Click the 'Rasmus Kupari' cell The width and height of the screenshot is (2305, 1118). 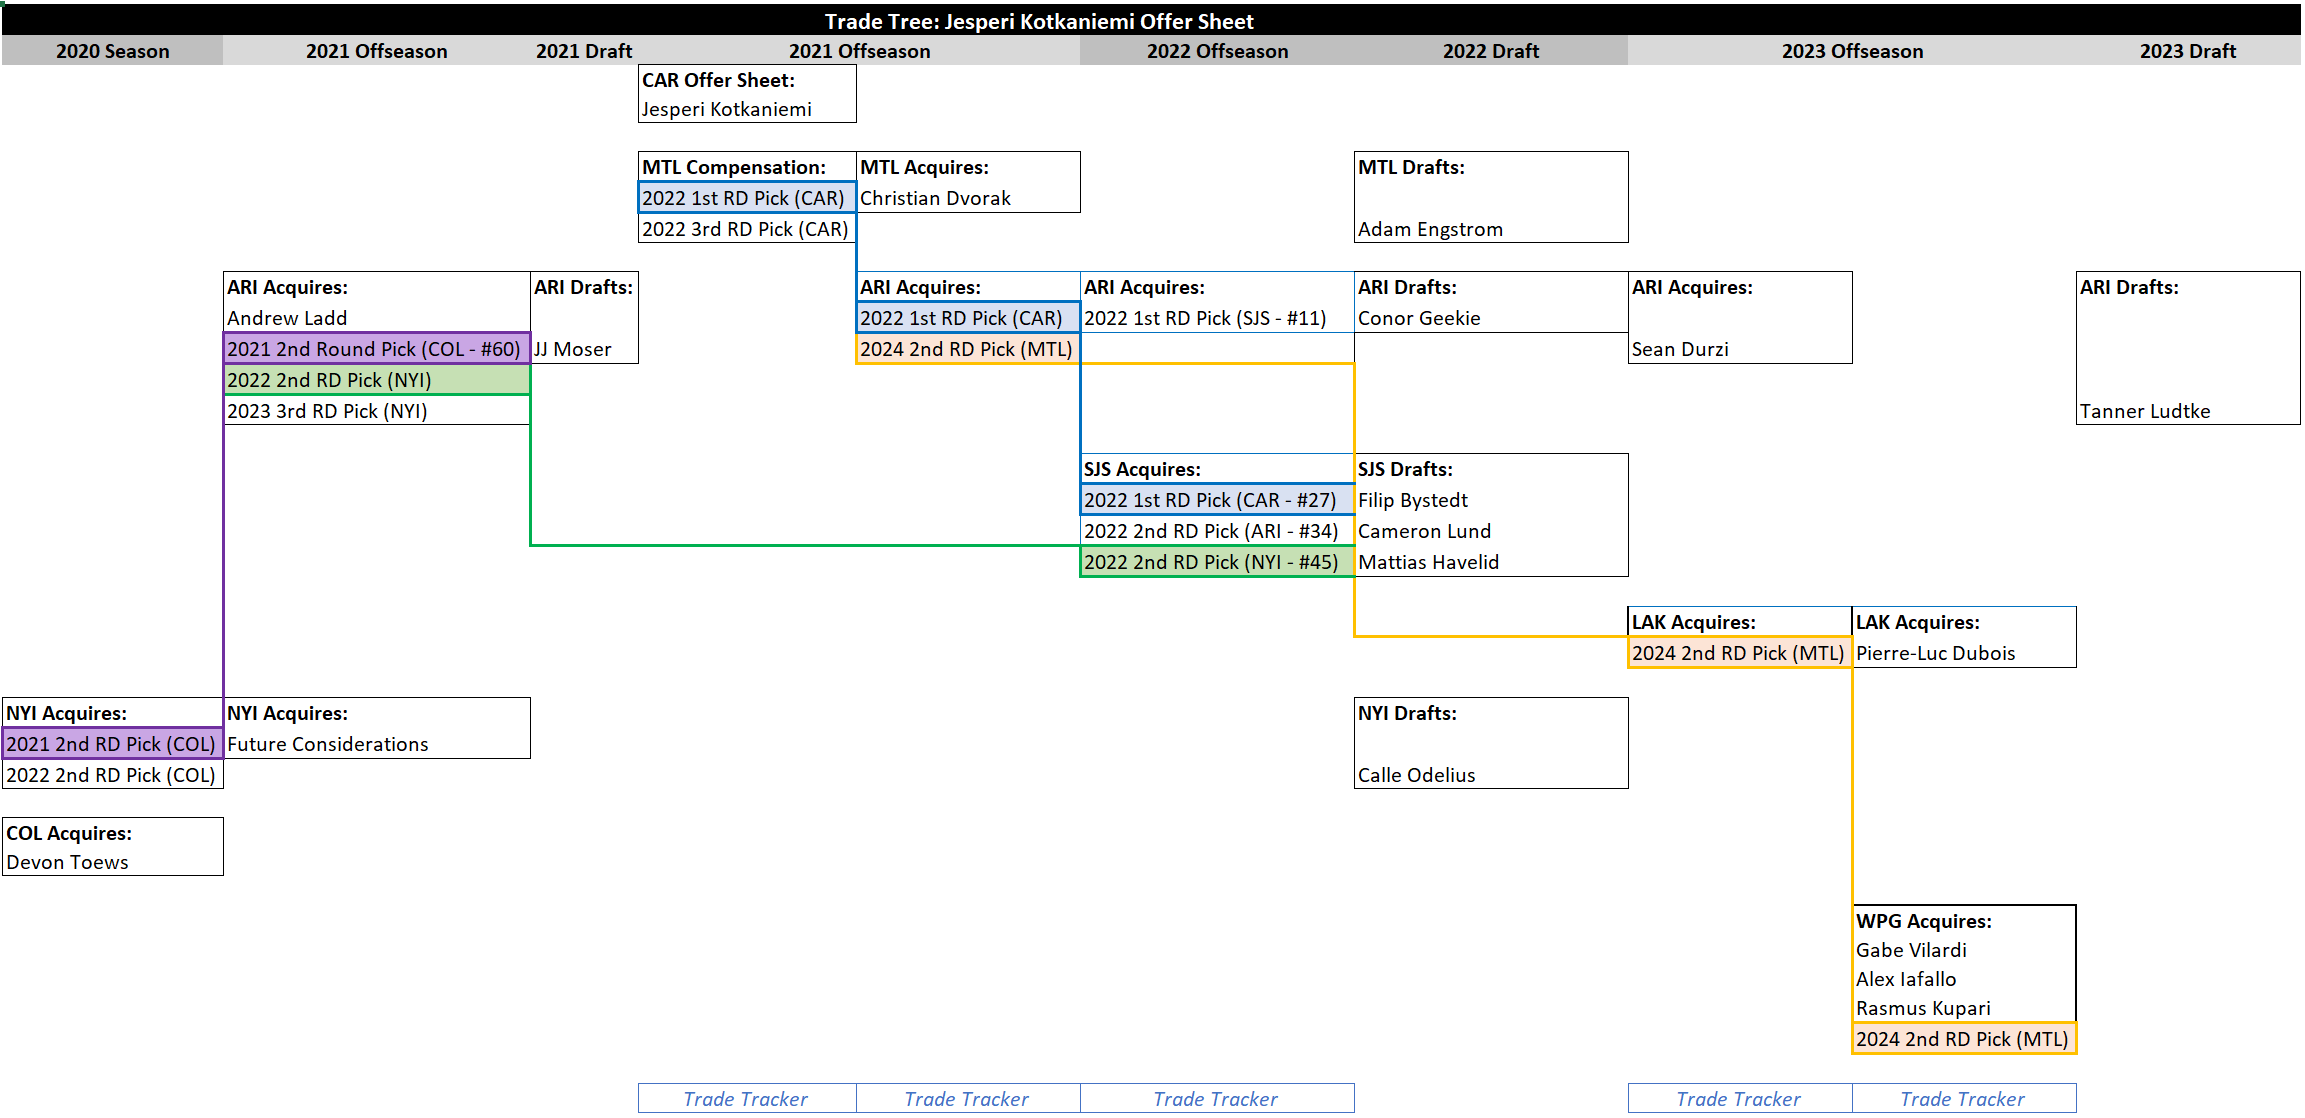(1964, 1008)
